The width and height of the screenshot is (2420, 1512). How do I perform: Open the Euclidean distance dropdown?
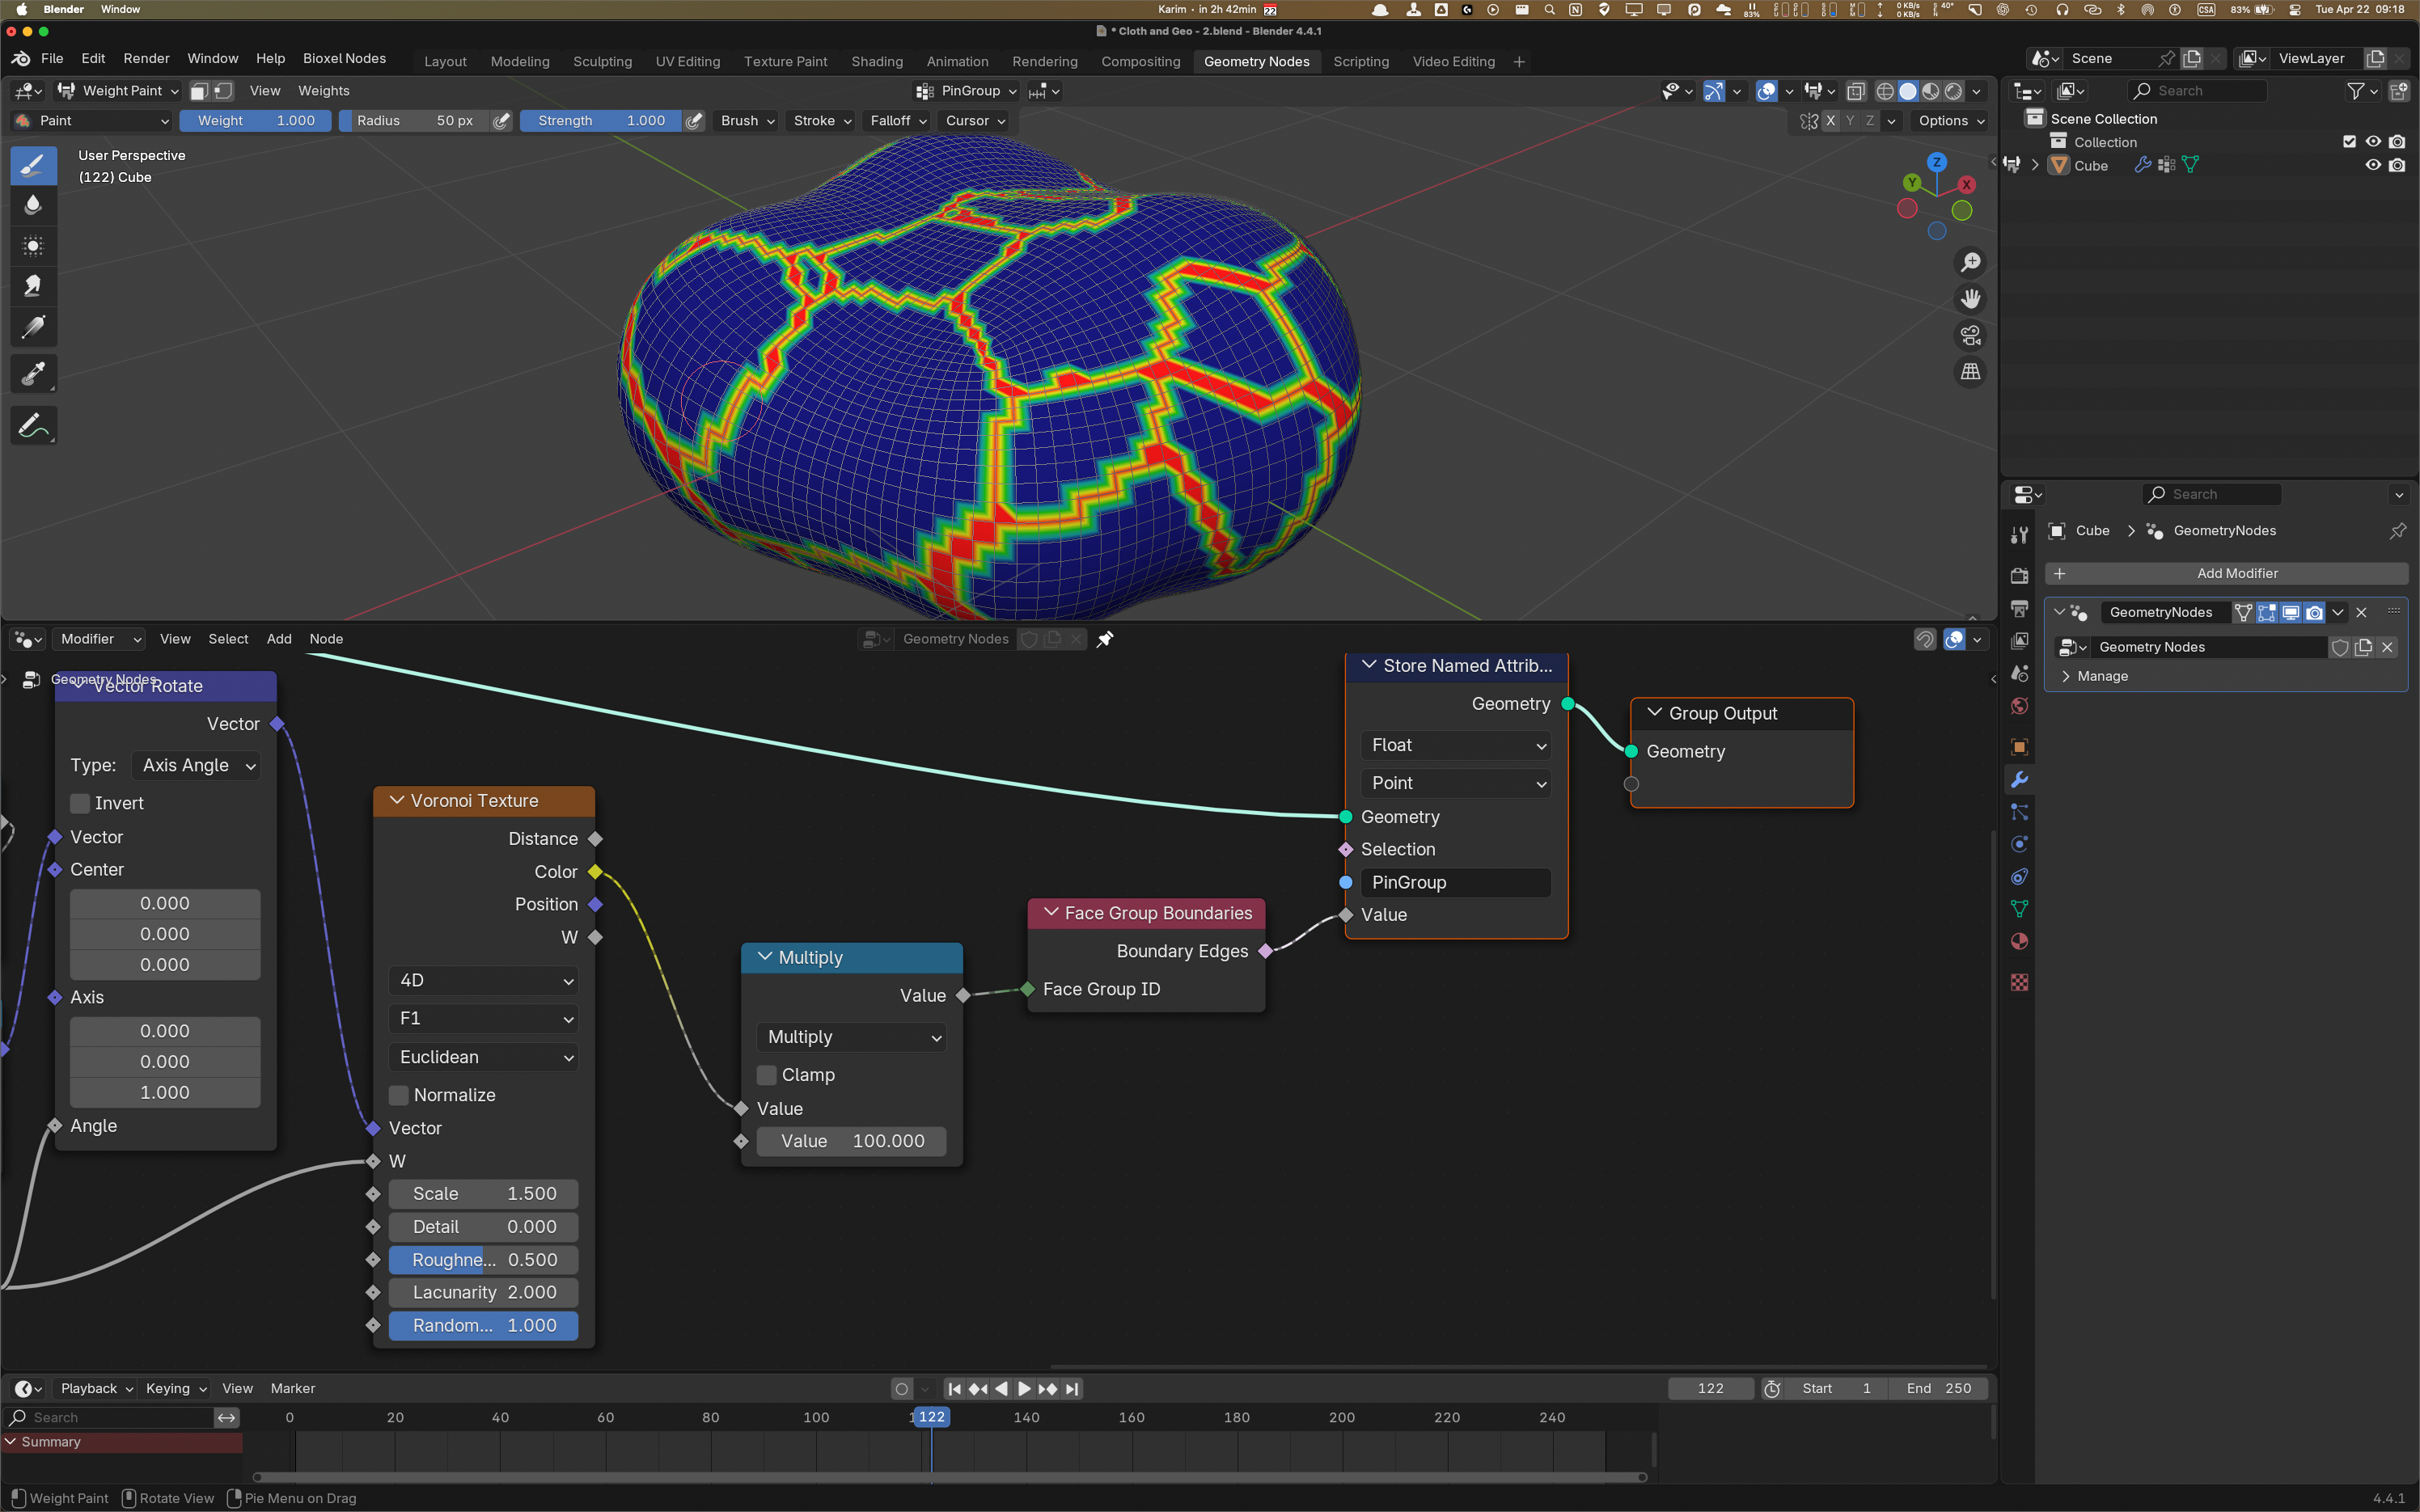point(484,1058)
